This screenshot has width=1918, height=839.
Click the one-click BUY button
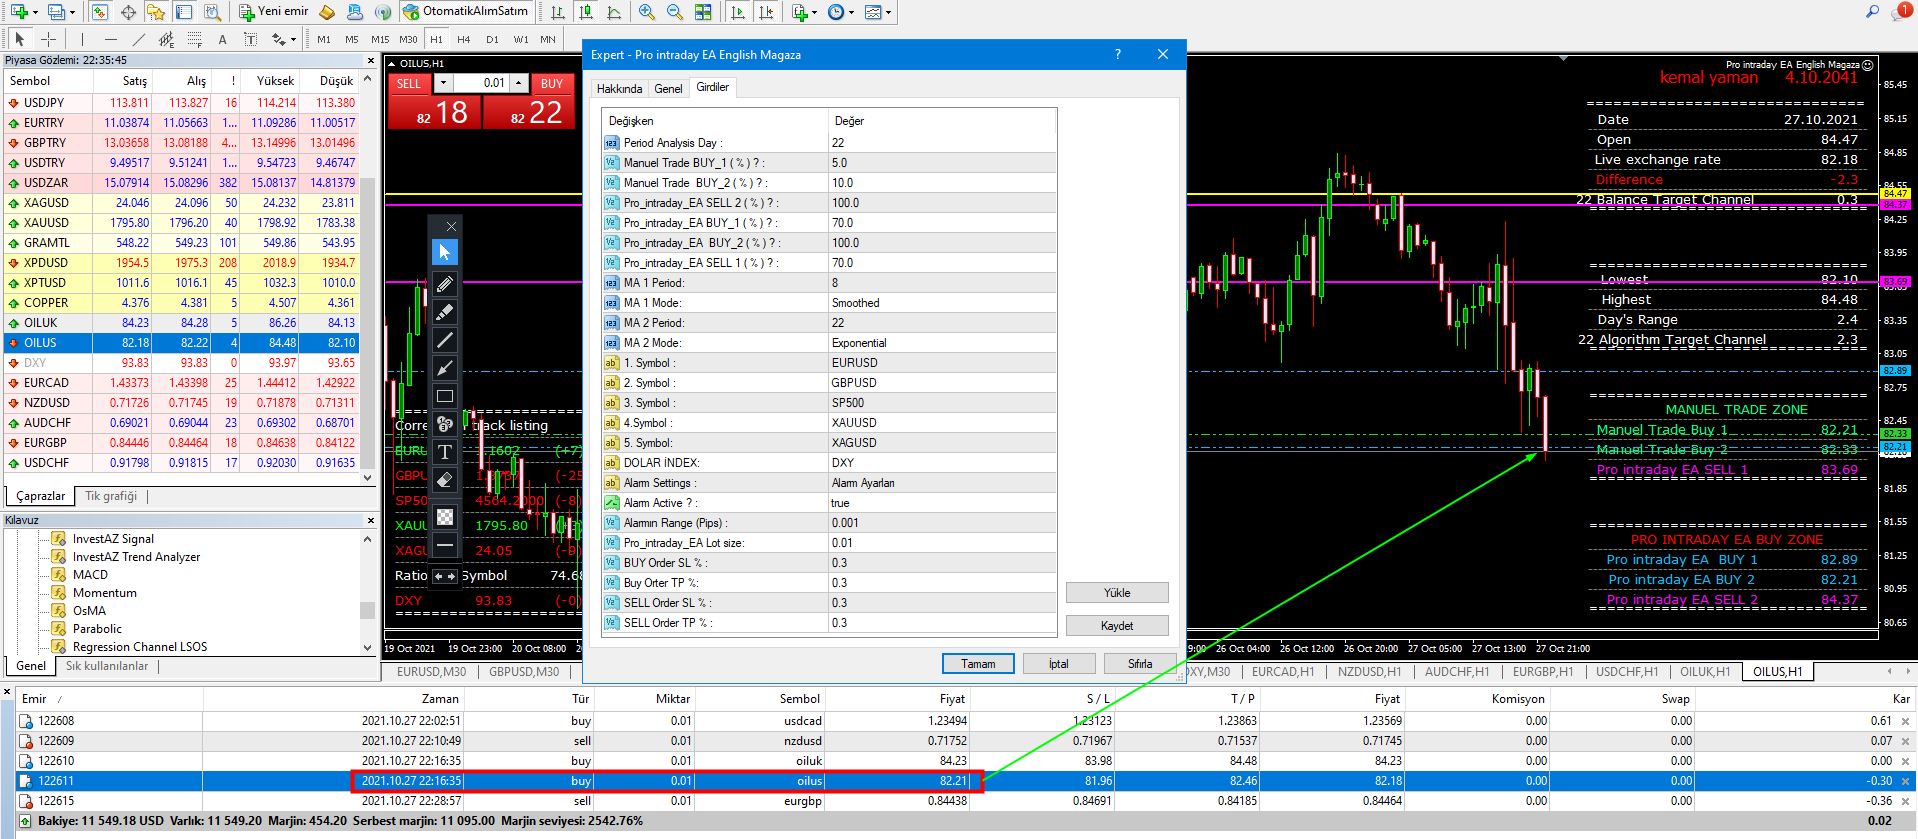coord(551,83)
